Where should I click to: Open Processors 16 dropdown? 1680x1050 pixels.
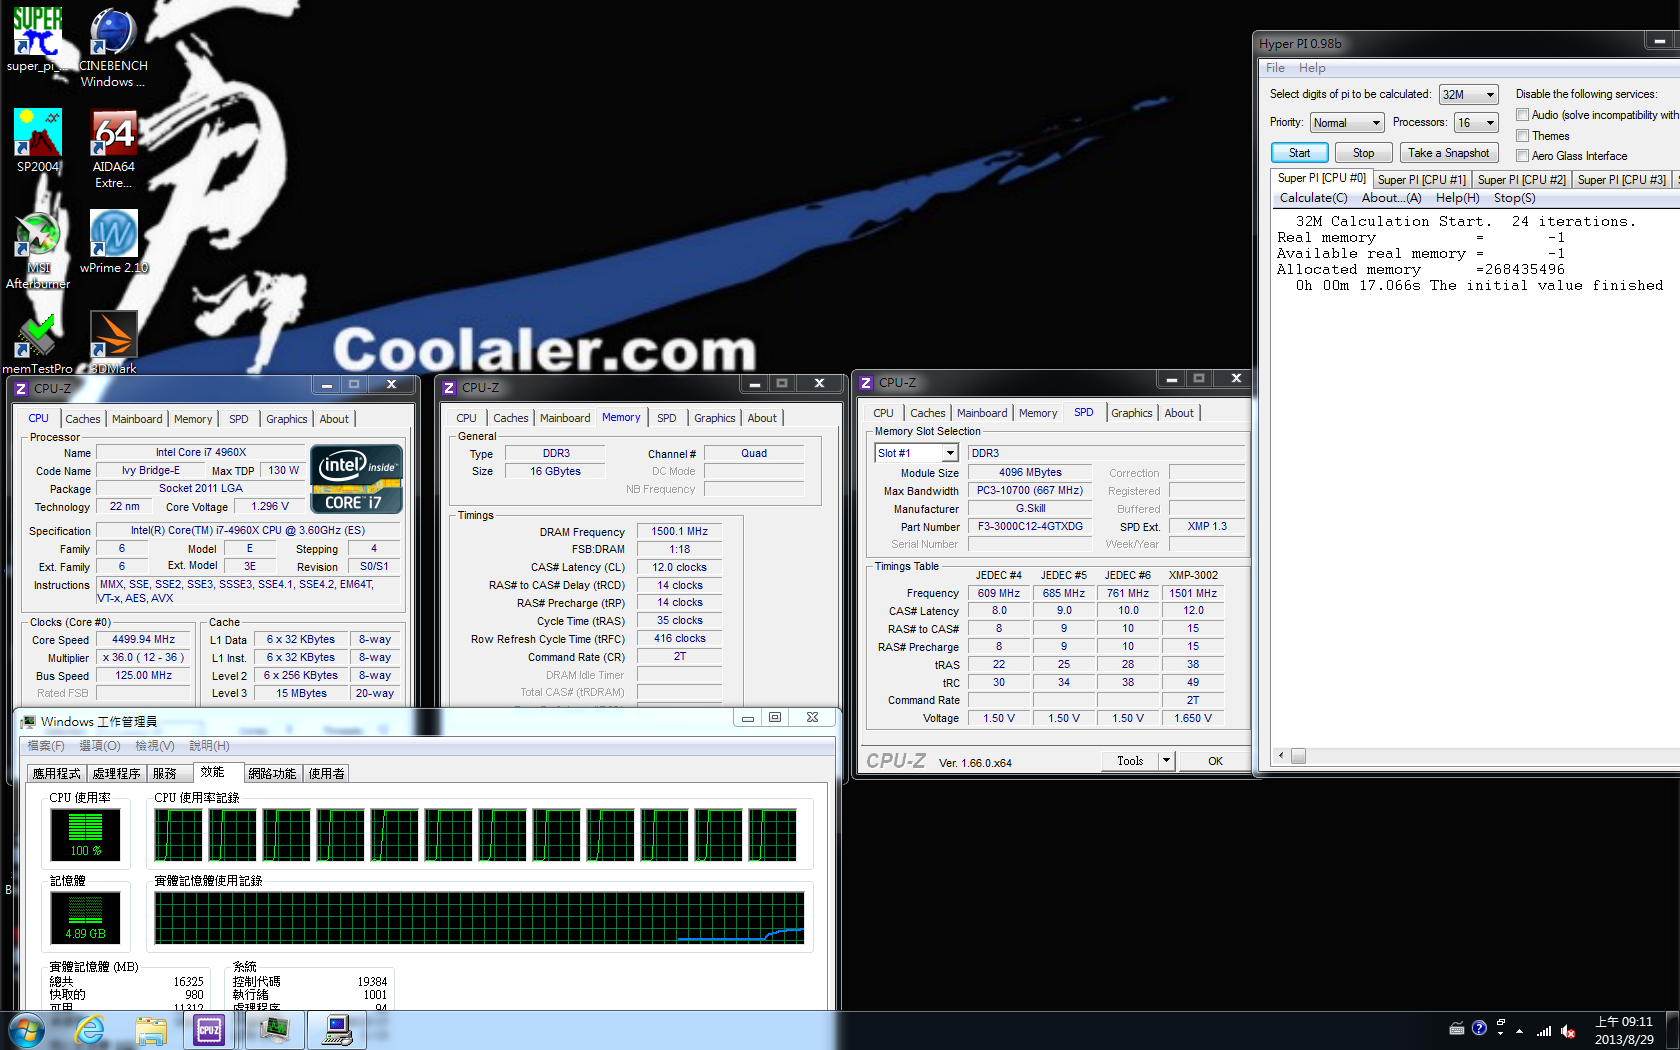[x=1476, y=123]
